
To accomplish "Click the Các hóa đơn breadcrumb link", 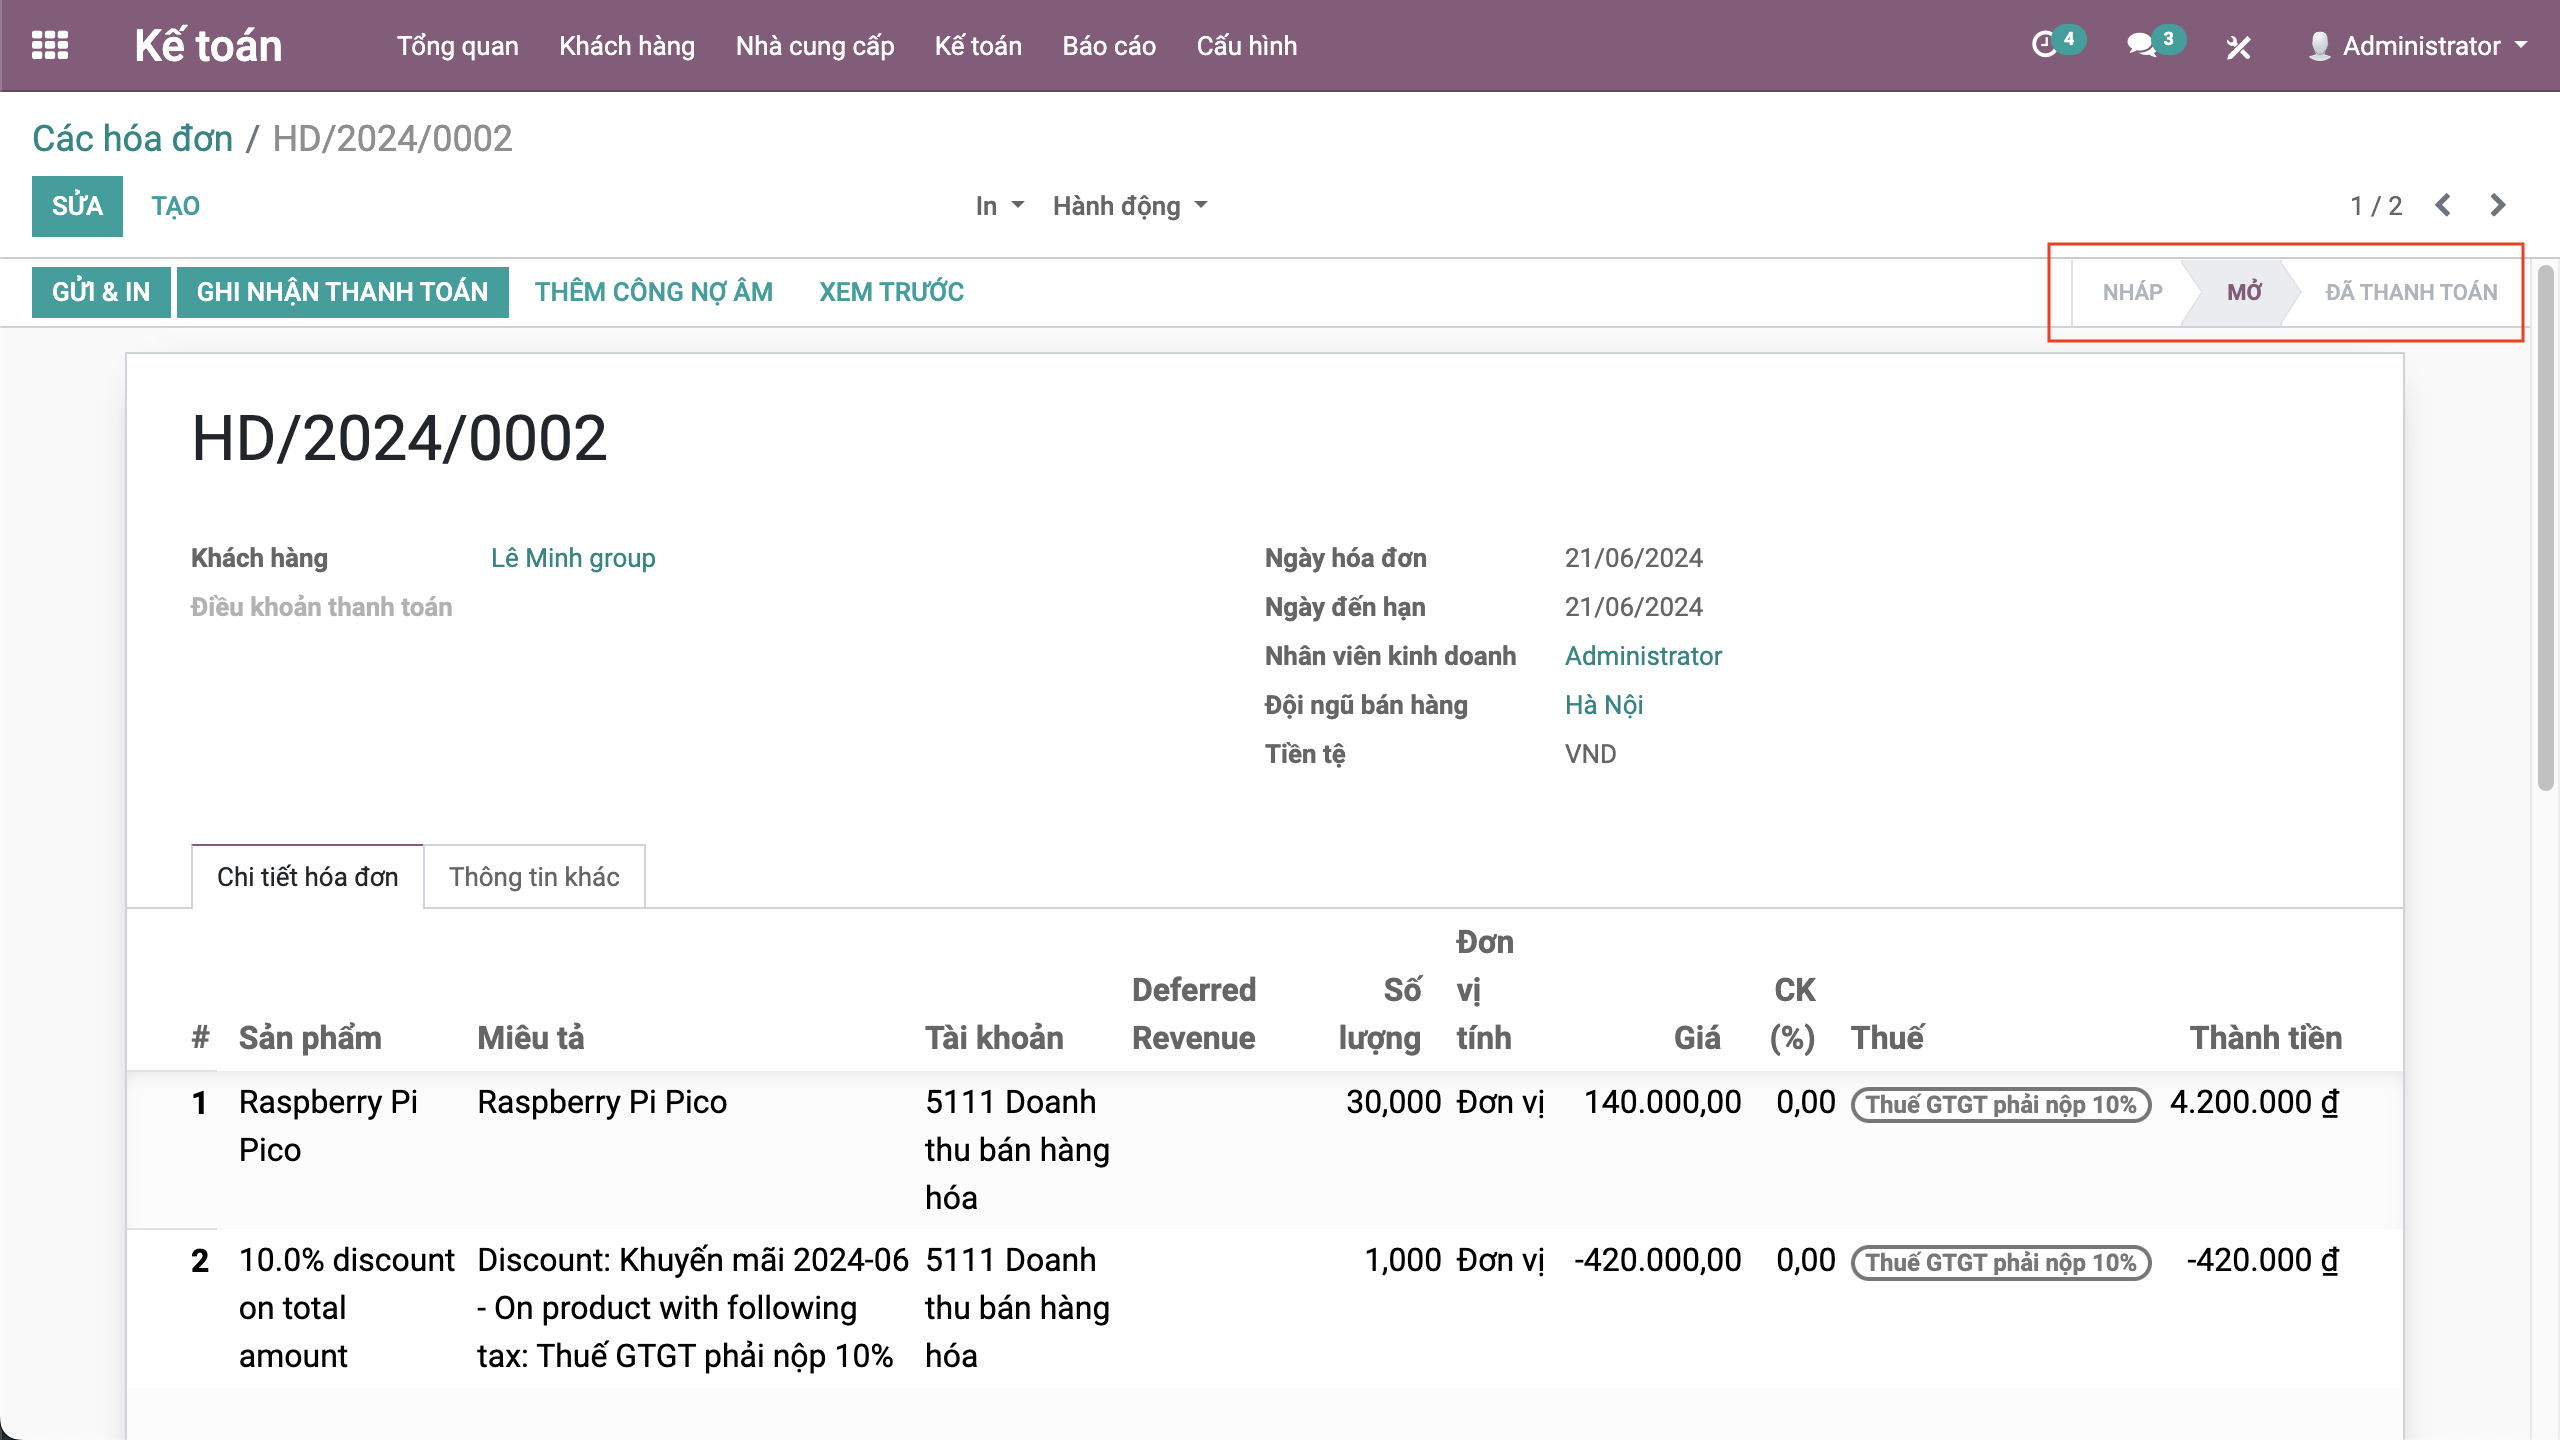I will click(x=132, y=139).
